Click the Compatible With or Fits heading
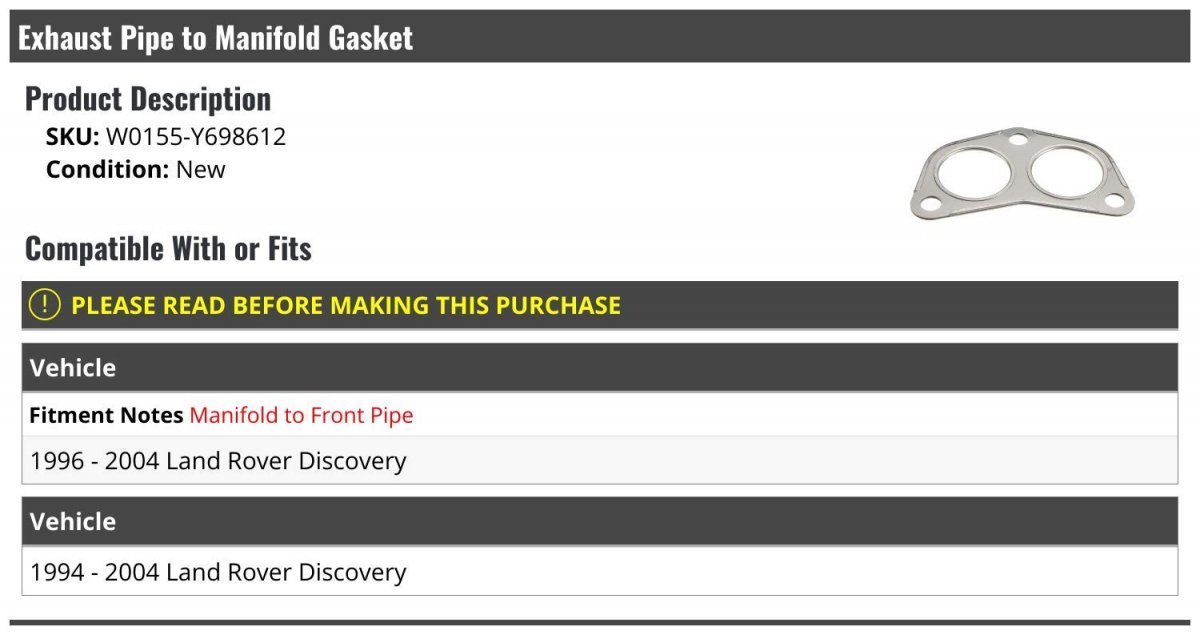 coord(168,248)
